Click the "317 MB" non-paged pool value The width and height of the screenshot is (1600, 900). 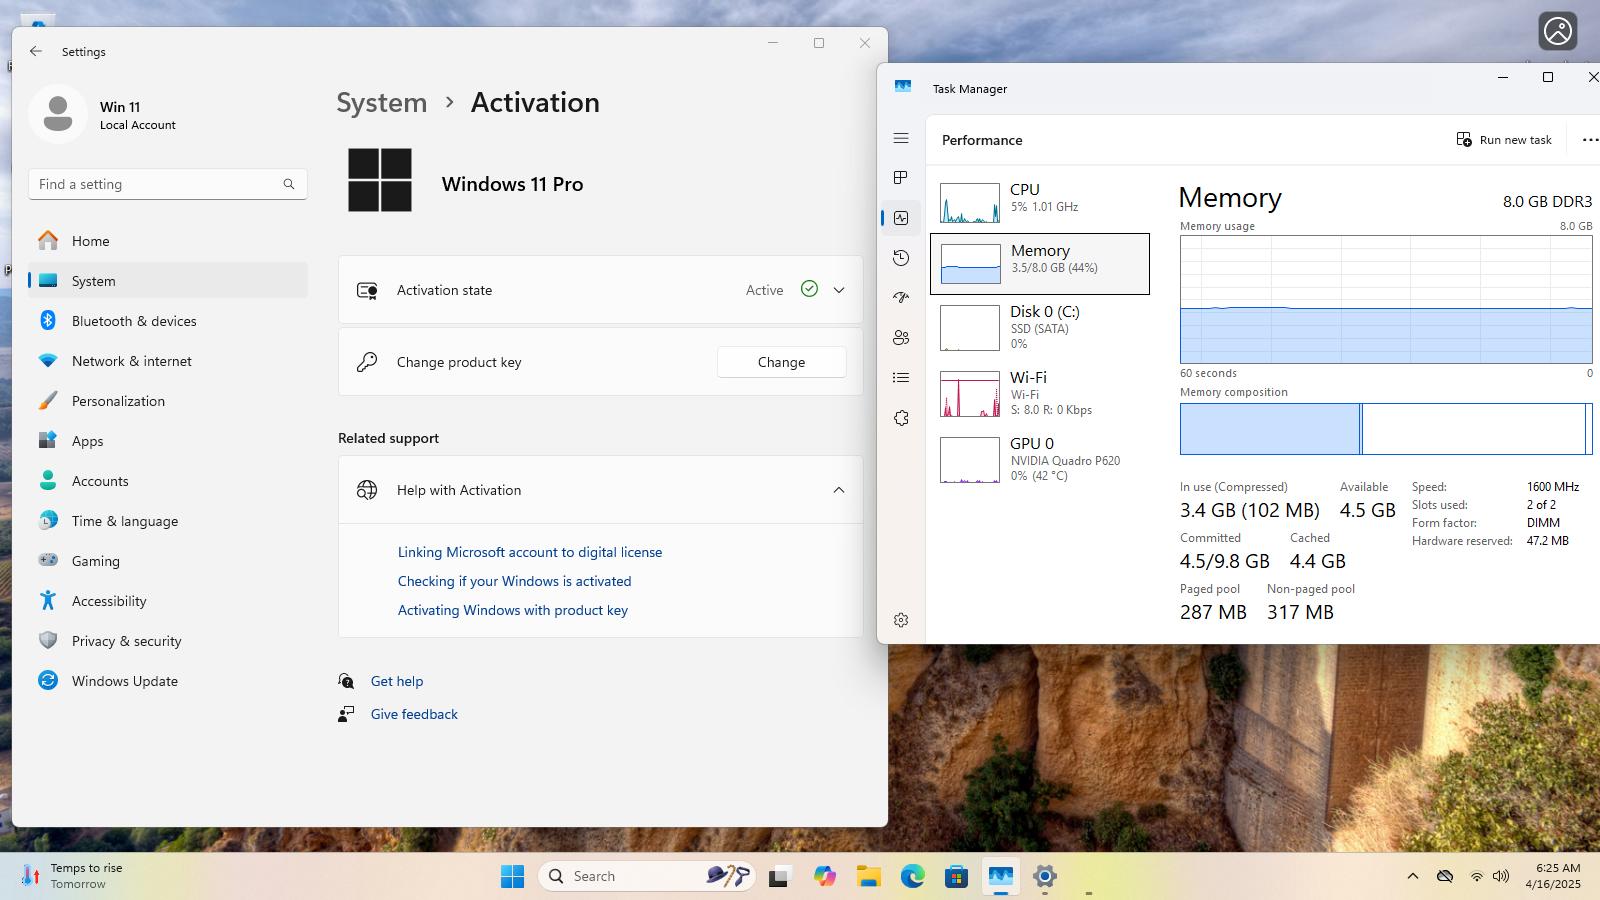tap(1300, 612)
